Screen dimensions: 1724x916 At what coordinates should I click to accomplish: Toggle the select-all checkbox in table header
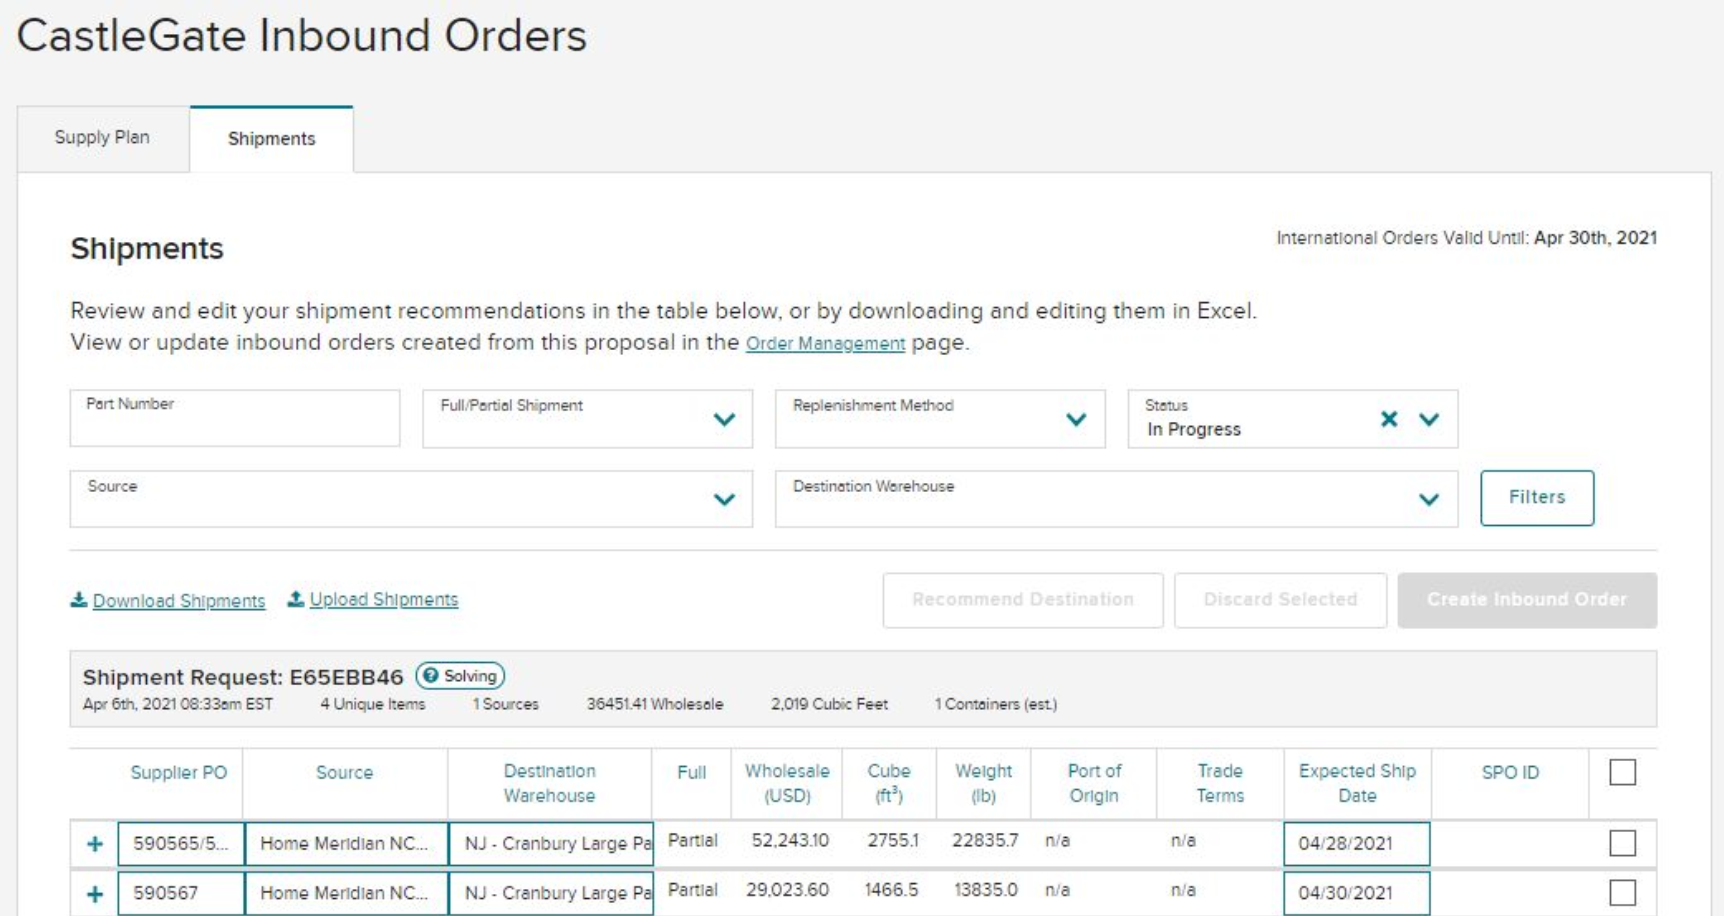tap(1623, 772)
